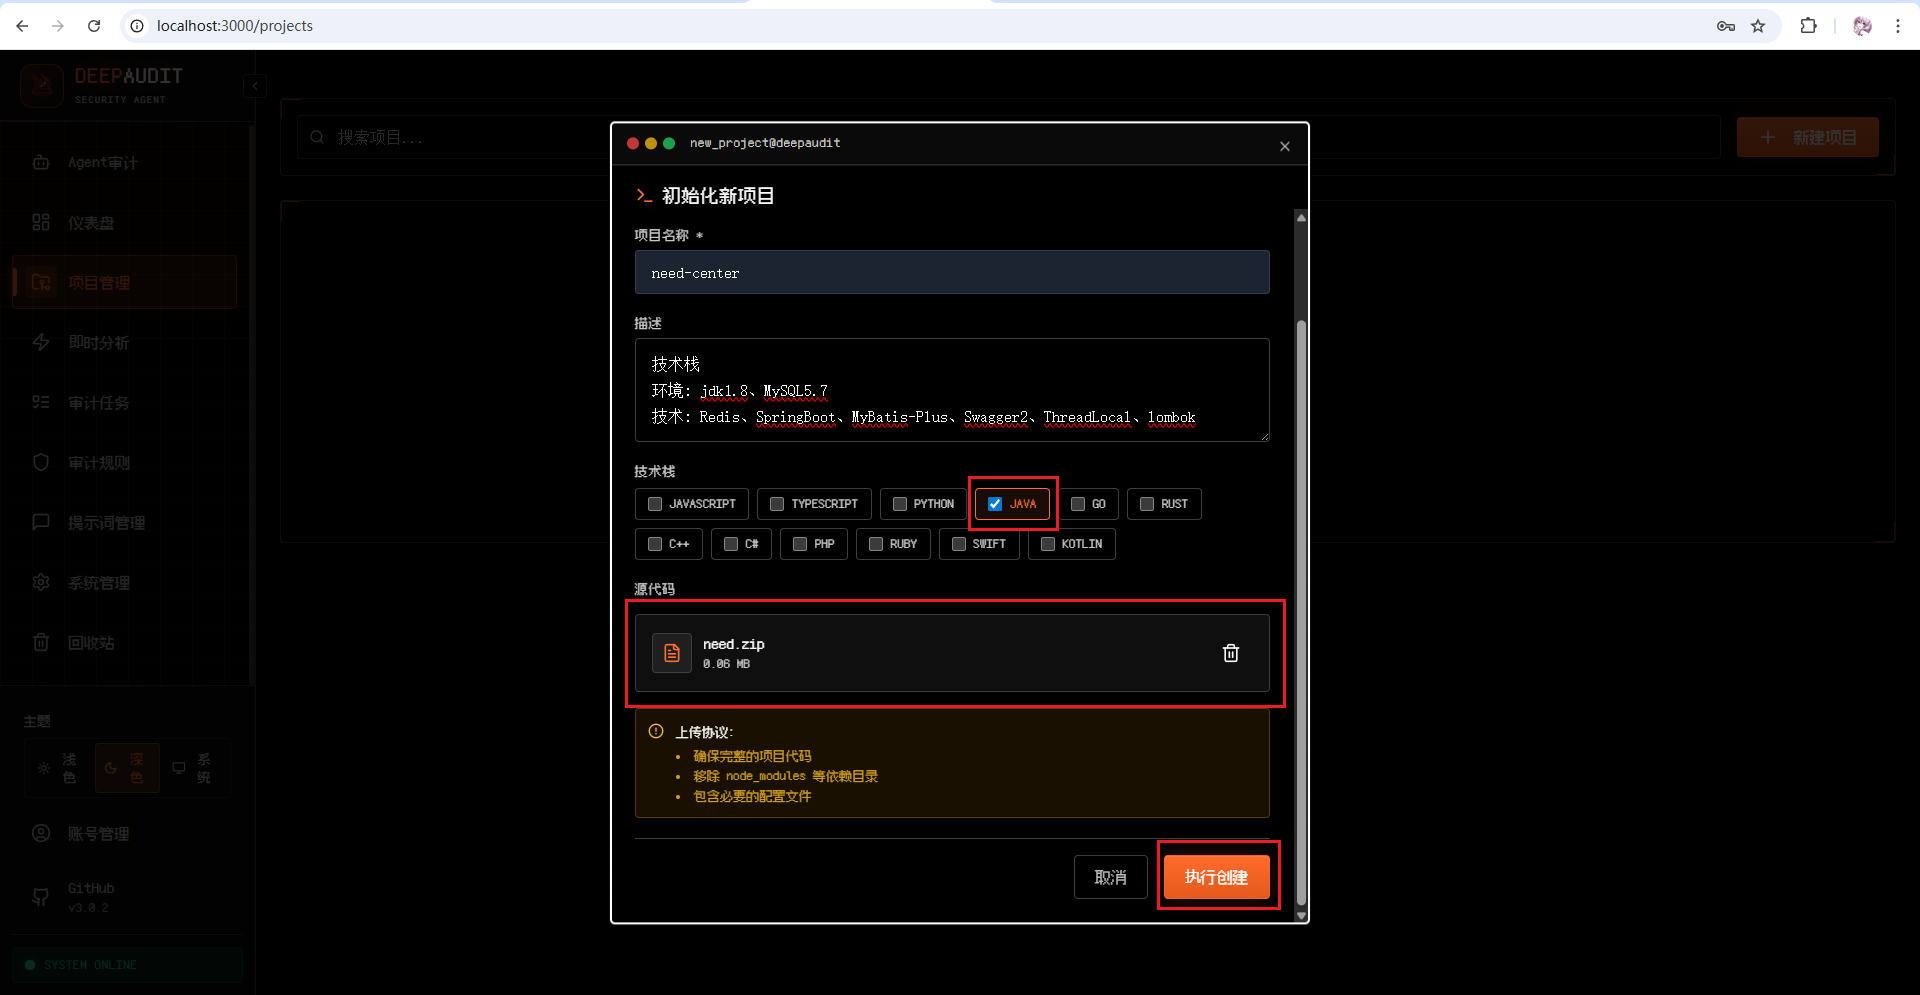Open the 账号管理 menu item
Image resolution: width=1920 pixels, height=995 pixels.
click(100, 832)
